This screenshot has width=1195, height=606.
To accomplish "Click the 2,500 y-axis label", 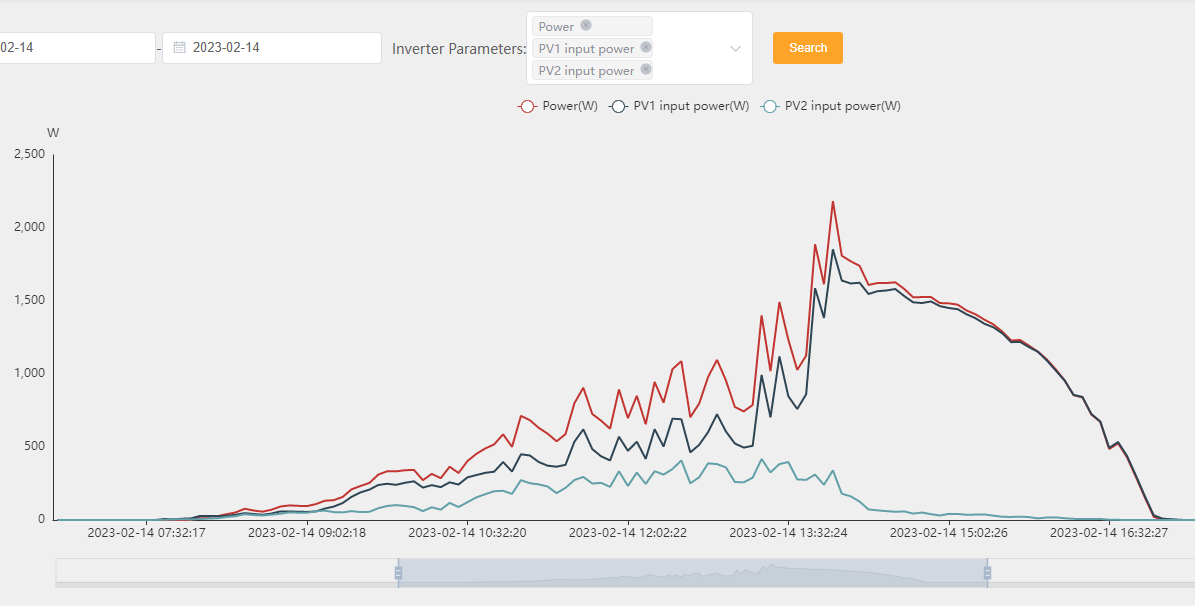I will coord(30,154).
